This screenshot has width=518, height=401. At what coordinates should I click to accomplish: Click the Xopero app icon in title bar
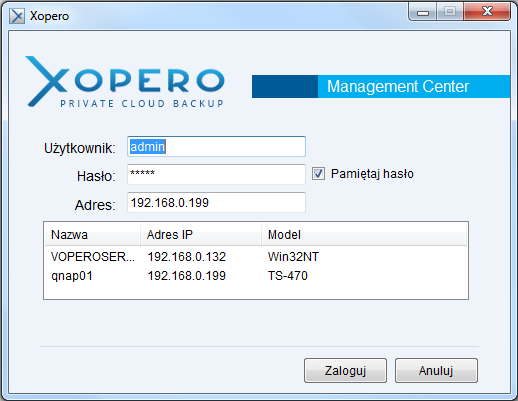pyautogui.click(x=17, y=16)
